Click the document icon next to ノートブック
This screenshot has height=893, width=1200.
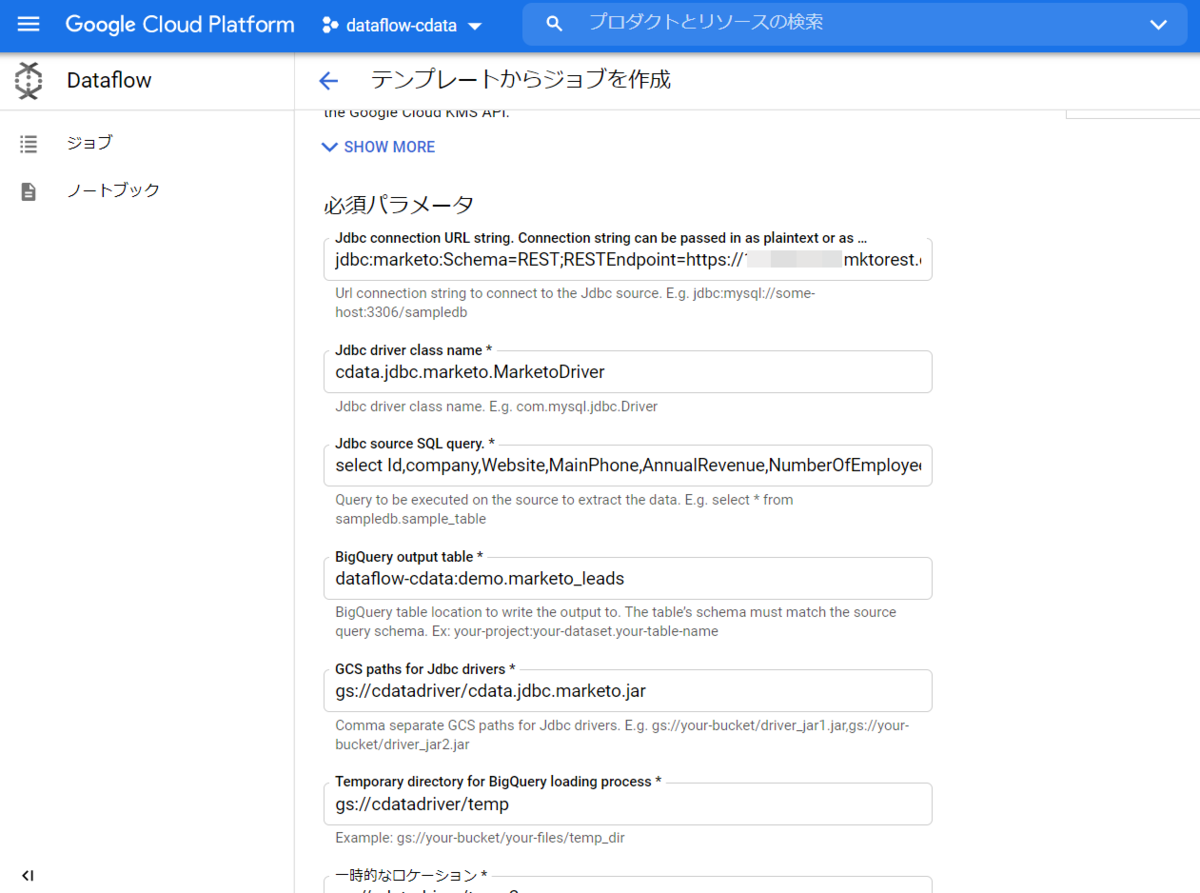(x=28, y=190)
